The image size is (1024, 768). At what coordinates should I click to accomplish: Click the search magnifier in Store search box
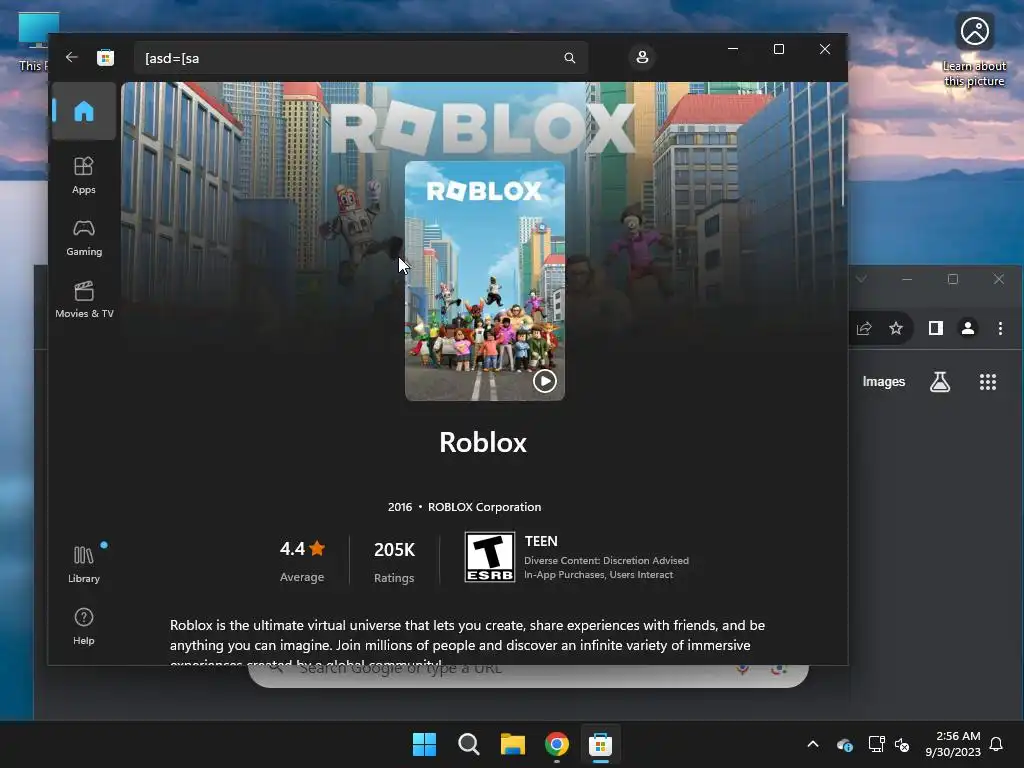[569, 58]
